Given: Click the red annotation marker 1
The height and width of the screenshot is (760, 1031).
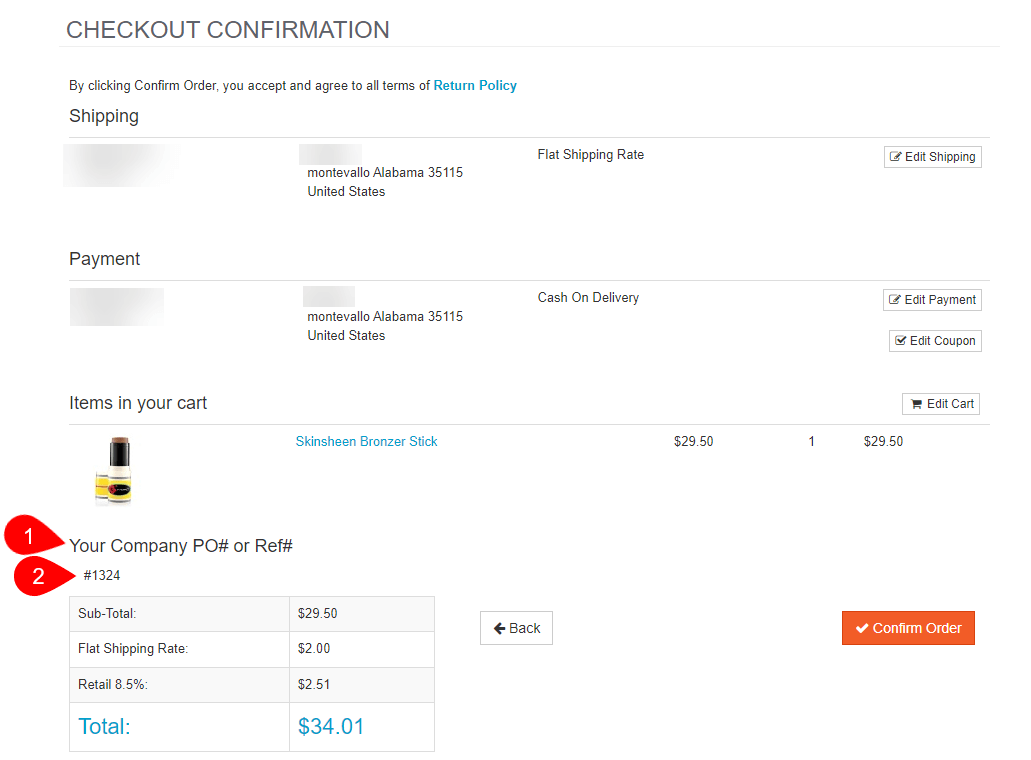Looking at the screenshot, I should pos(28,536).
